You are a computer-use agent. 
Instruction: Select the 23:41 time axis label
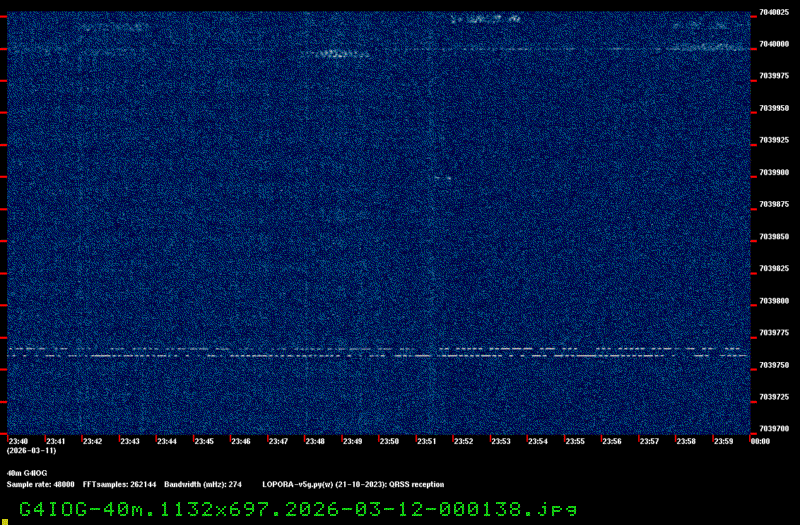coord(56,441)
